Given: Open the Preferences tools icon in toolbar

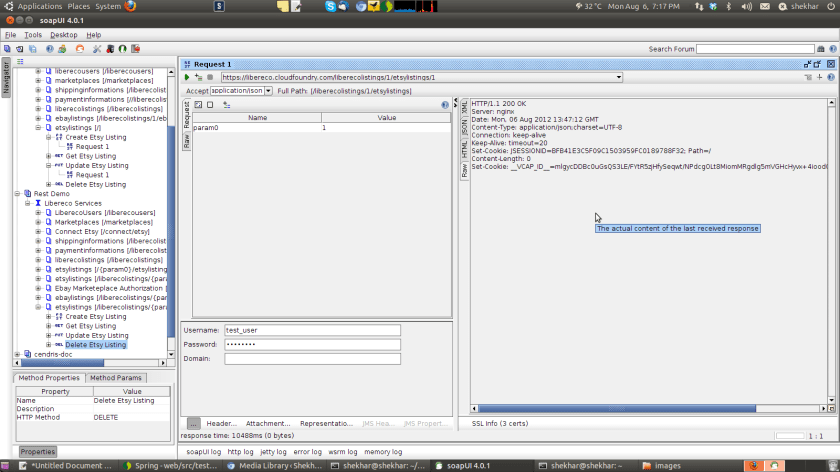Looking at the screenshot, I should [x=97, y=48].
